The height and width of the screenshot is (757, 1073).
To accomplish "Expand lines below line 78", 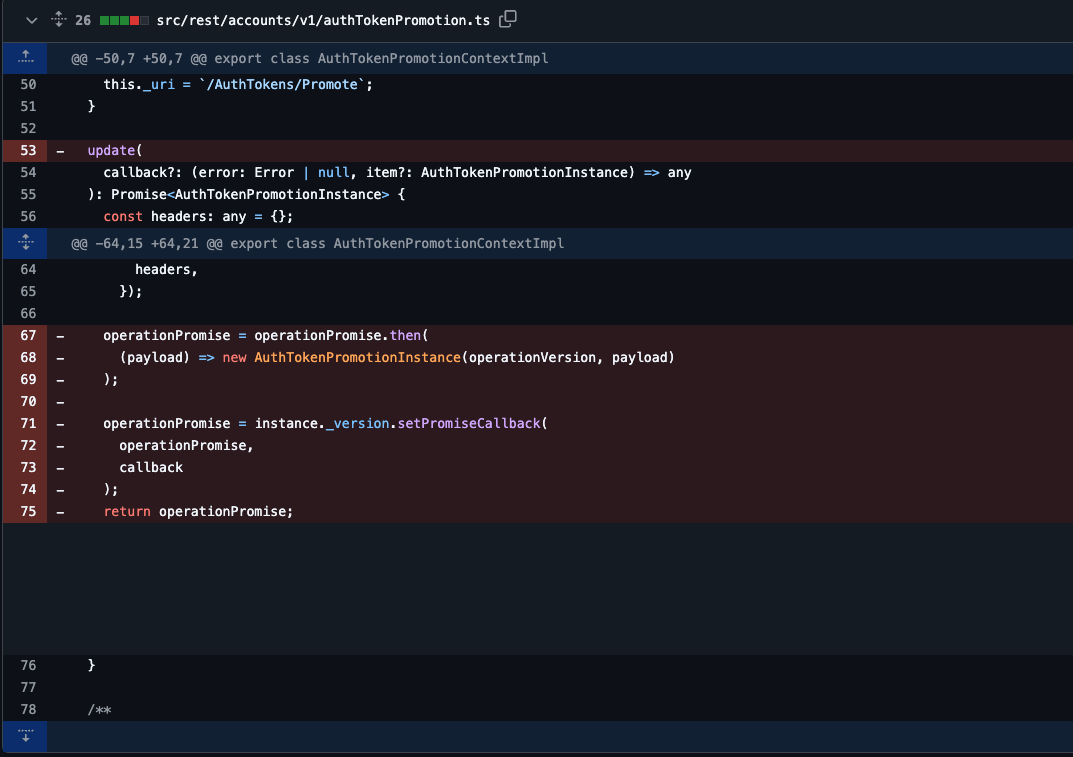I will click(25, 736).
